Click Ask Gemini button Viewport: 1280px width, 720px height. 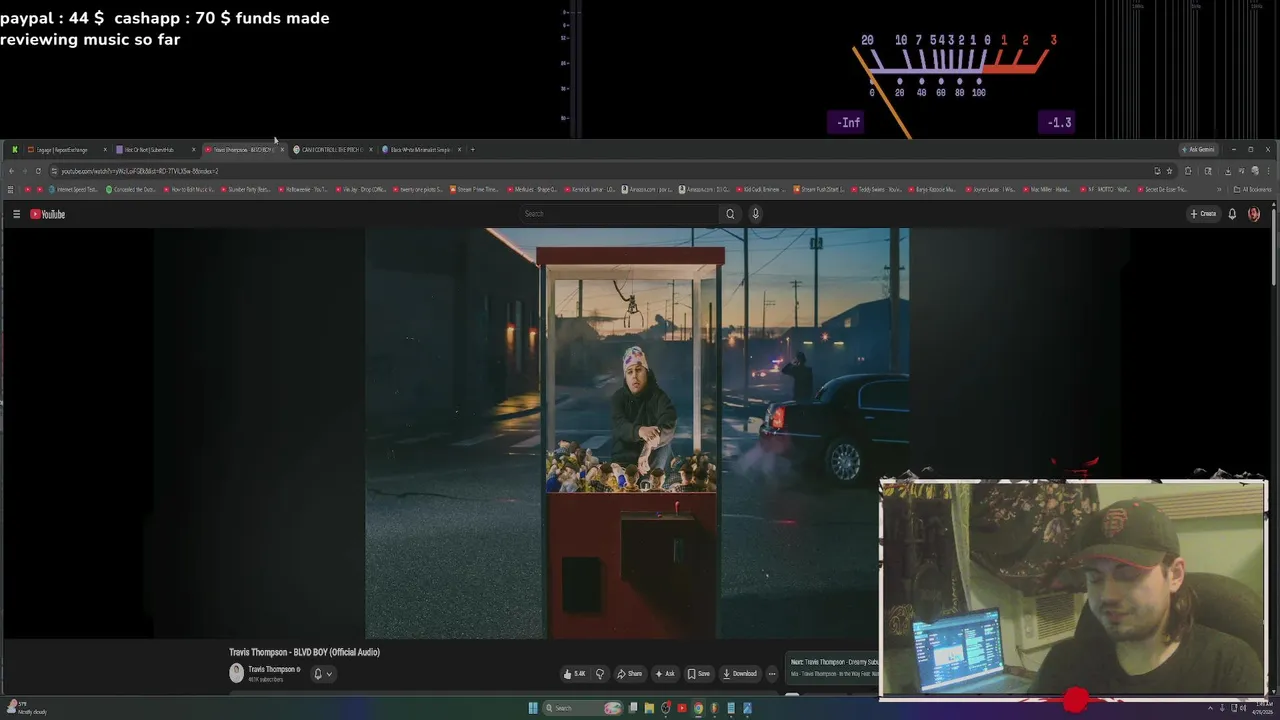point(1198,150)
